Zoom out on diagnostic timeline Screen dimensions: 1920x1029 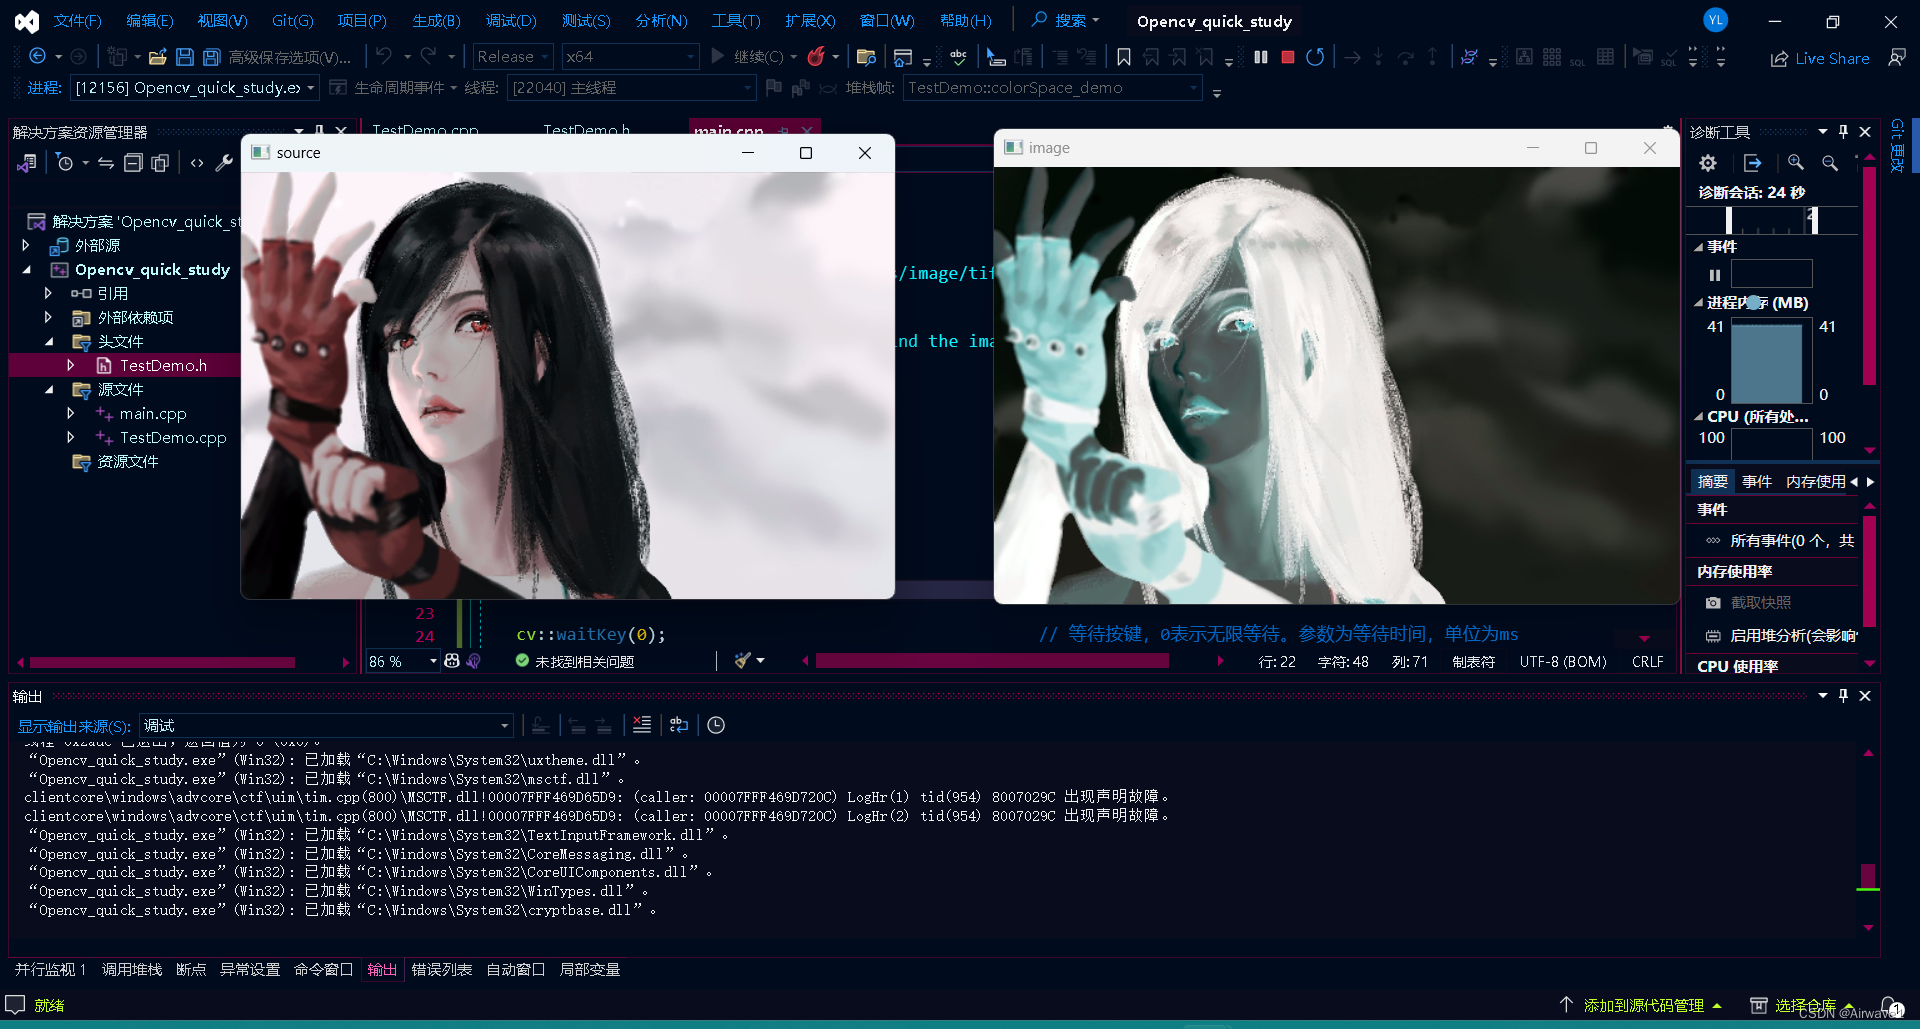[x=1830, y=162]
